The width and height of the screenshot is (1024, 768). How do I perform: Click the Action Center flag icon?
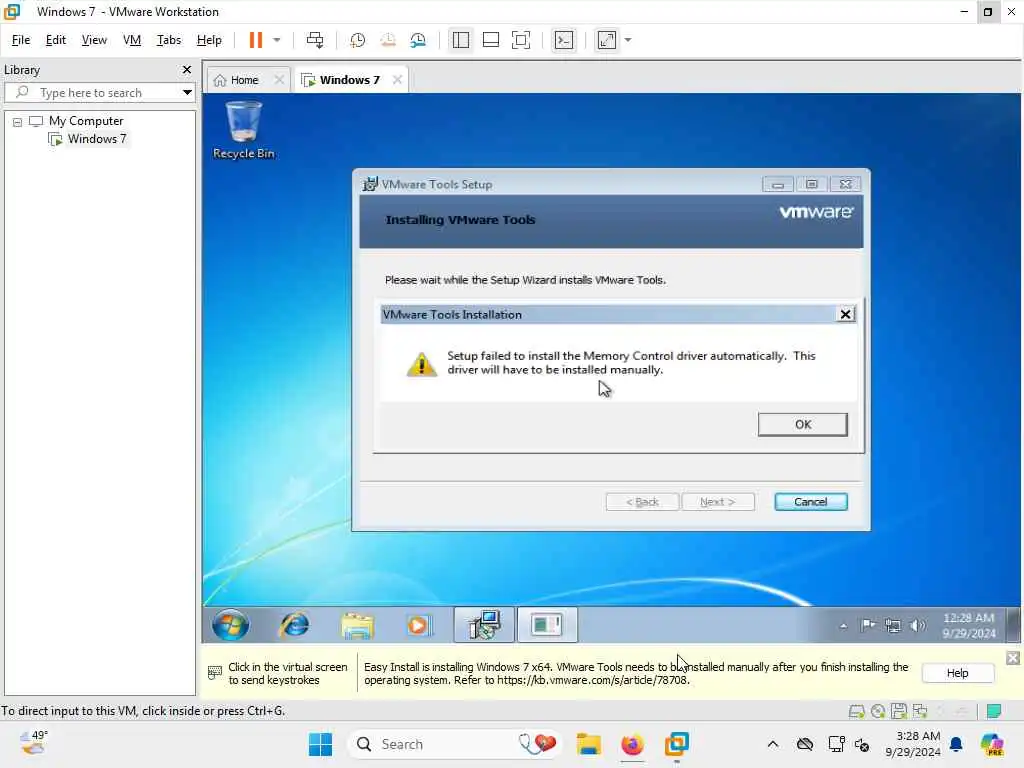[868, 626]
